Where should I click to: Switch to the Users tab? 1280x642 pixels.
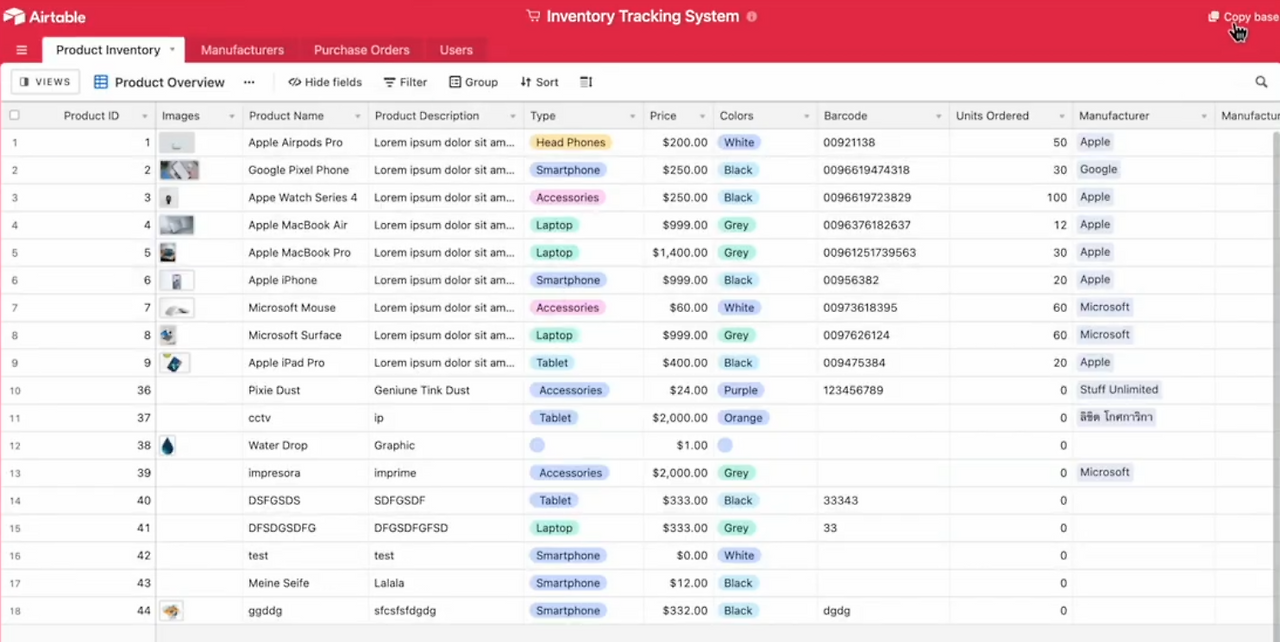click(x=456, y=50)
